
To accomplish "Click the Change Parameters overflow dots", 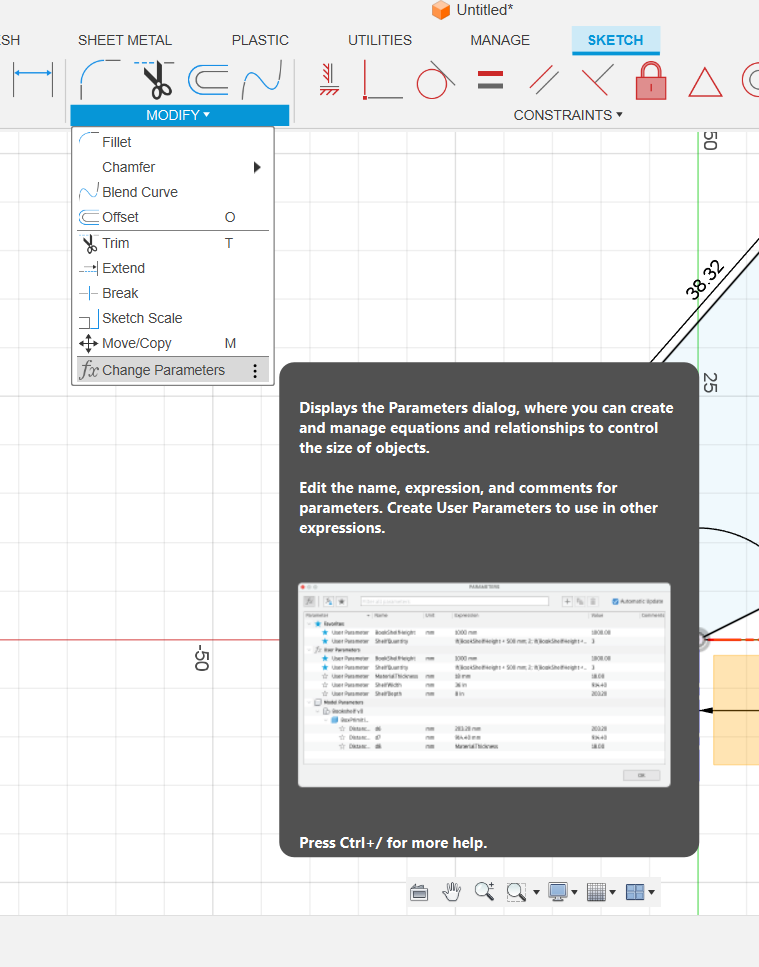I will [x=255, y=370].
